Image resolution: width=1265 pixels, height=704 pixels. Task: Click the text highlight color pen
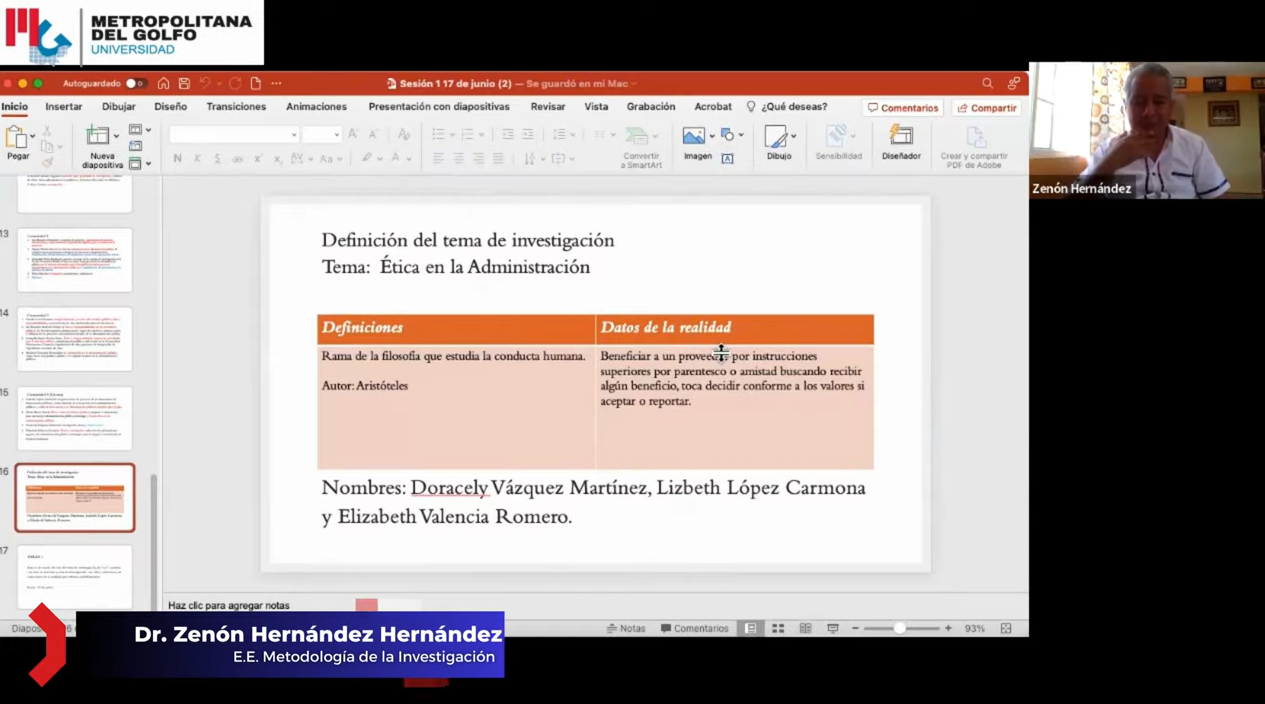tap(367, 159)
